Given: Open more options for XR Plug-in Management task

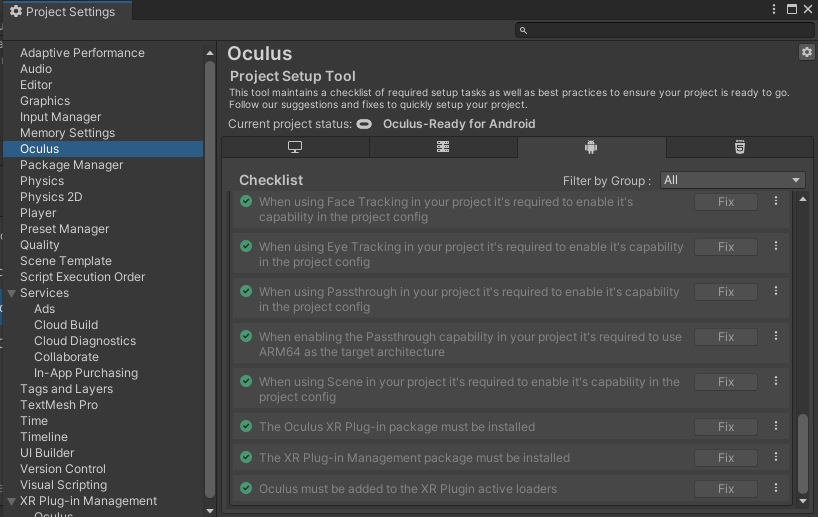Looking at the screenshot, I should [x=776, y=456].
